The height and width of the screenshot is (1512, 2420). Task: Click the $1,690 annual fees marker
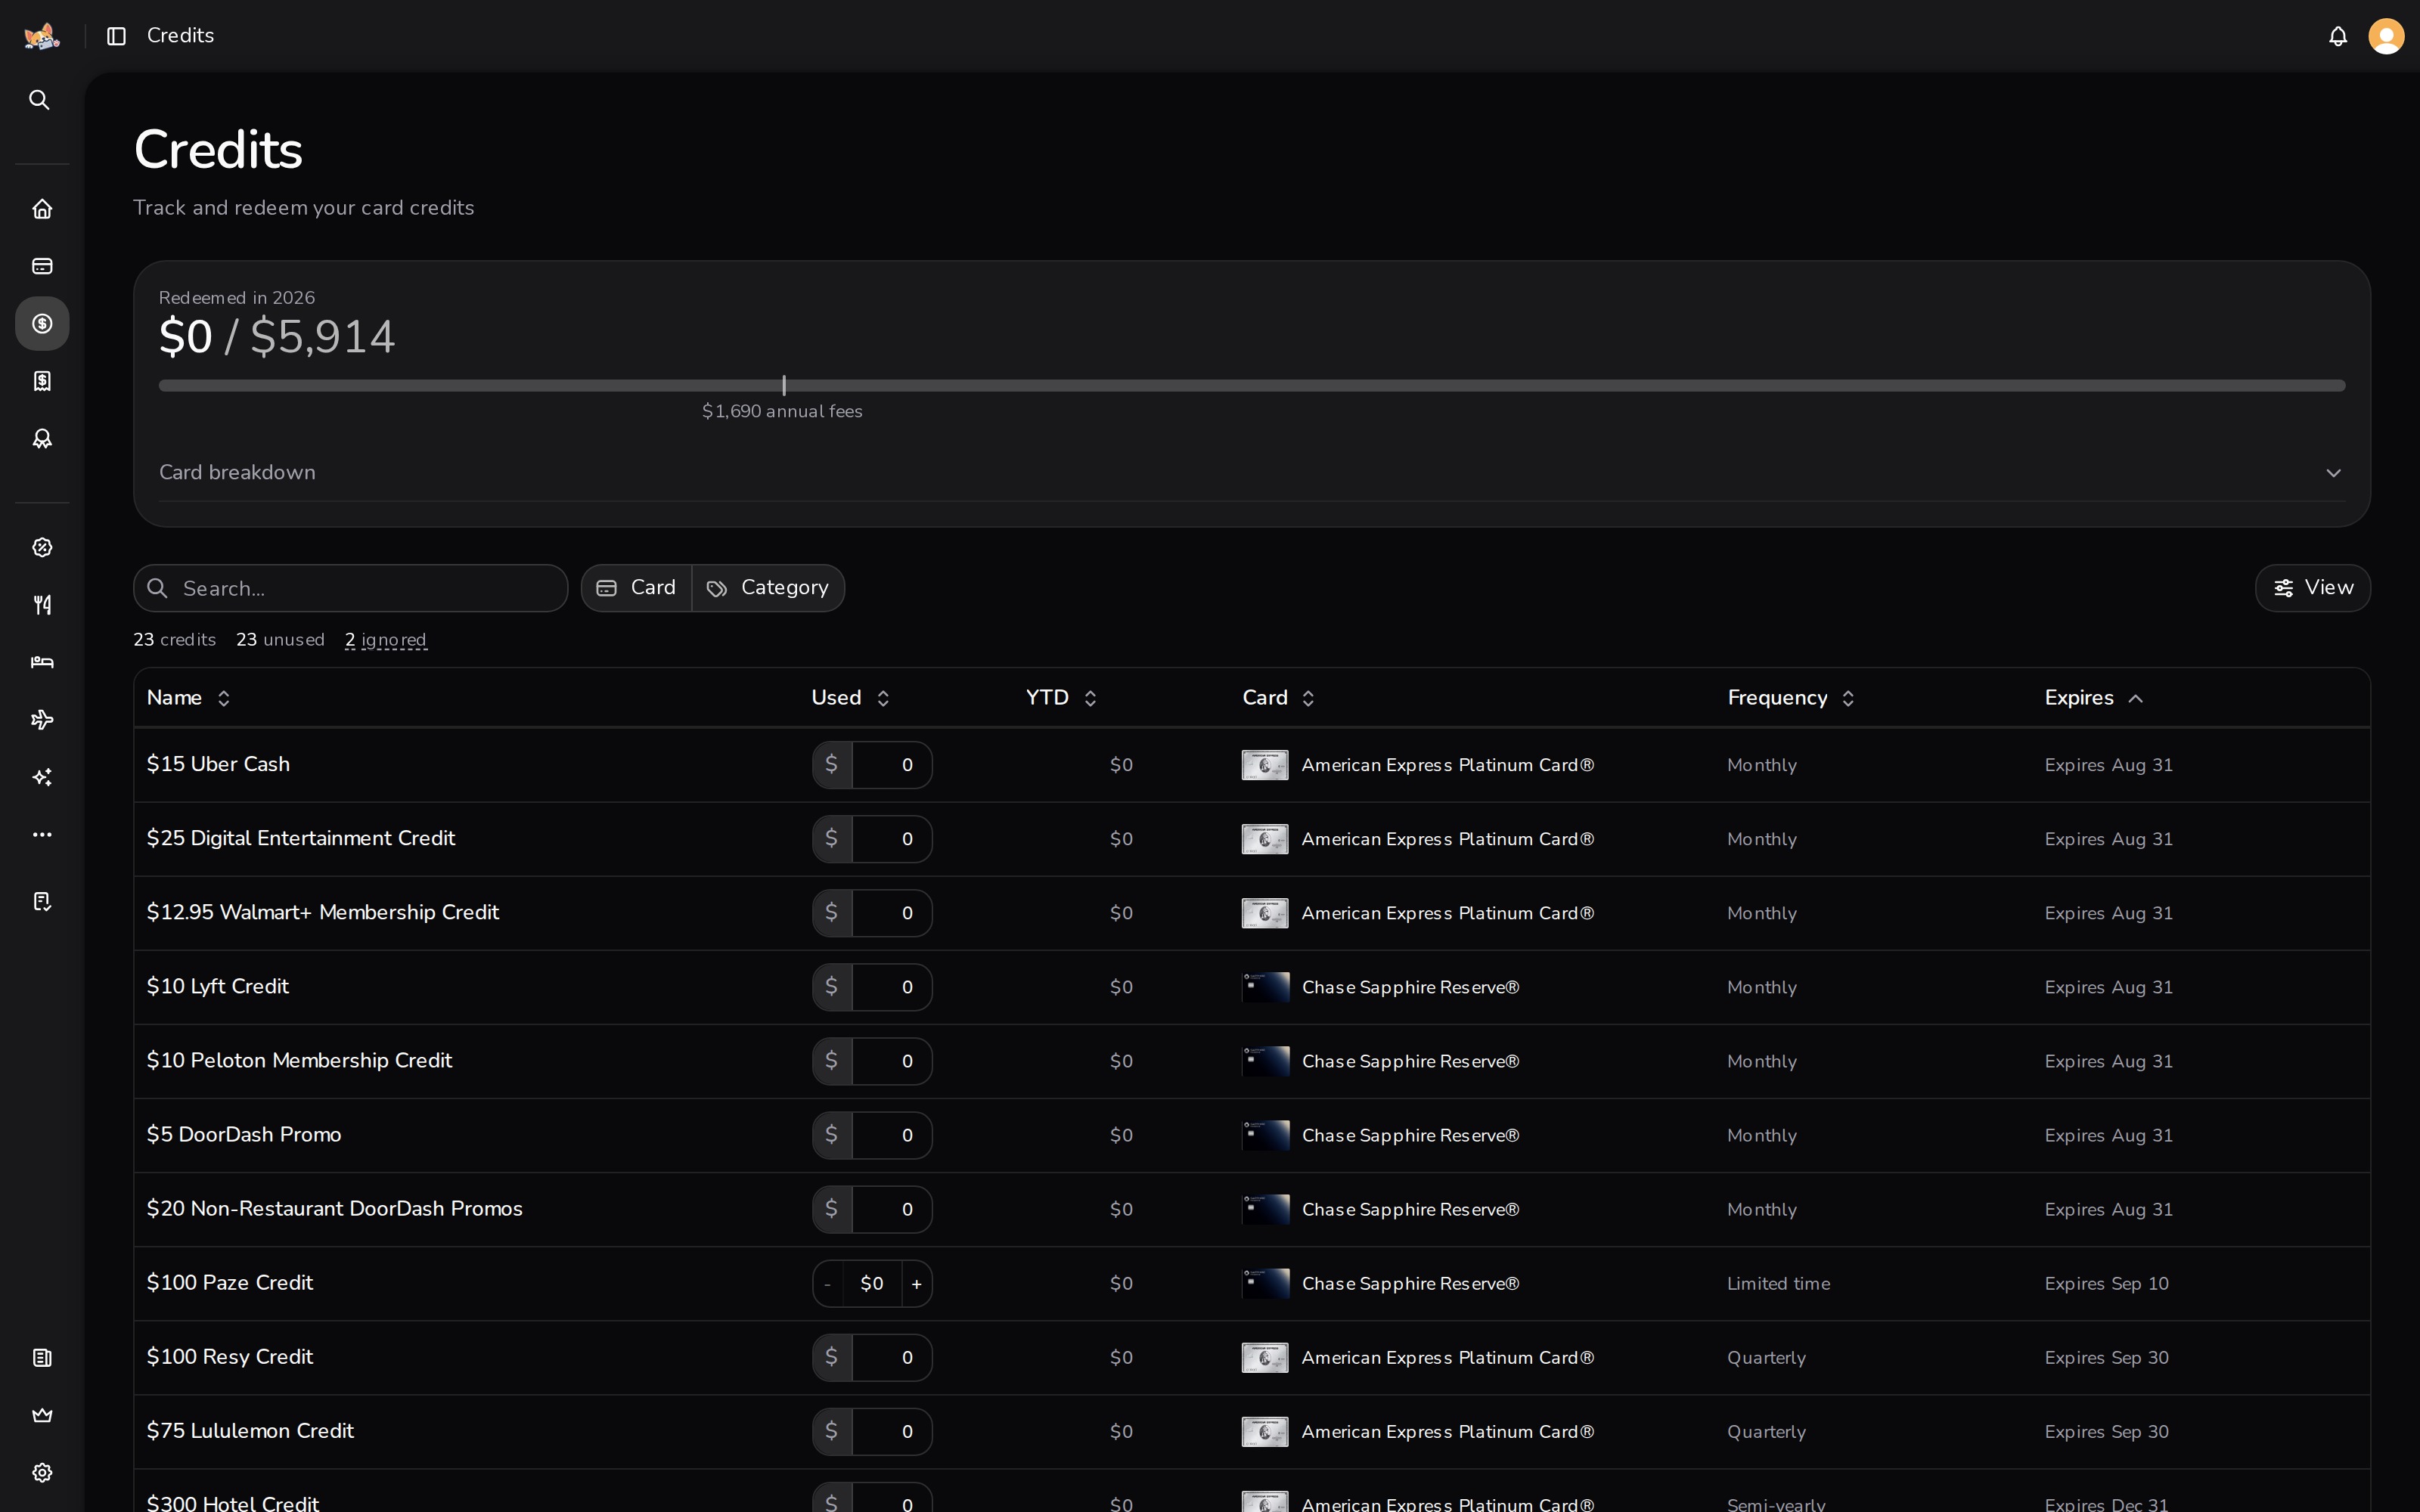tap(782, 411)
